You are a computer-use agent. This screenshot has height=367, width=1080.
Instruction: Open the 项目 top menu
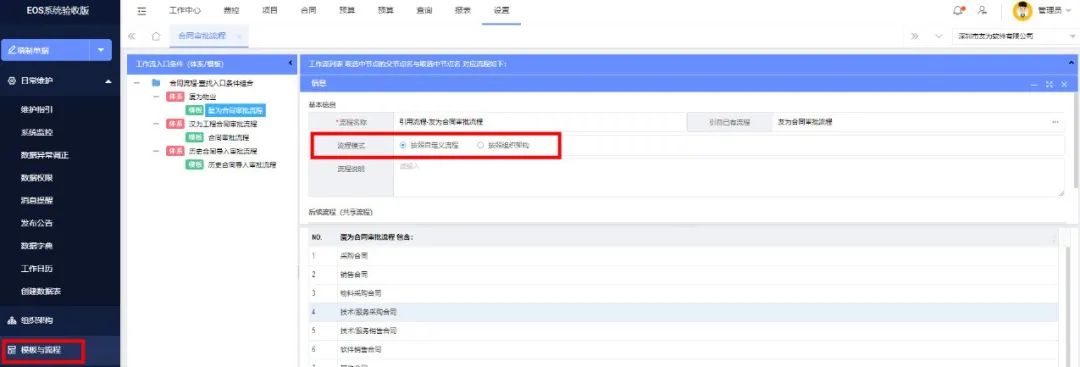271,10
